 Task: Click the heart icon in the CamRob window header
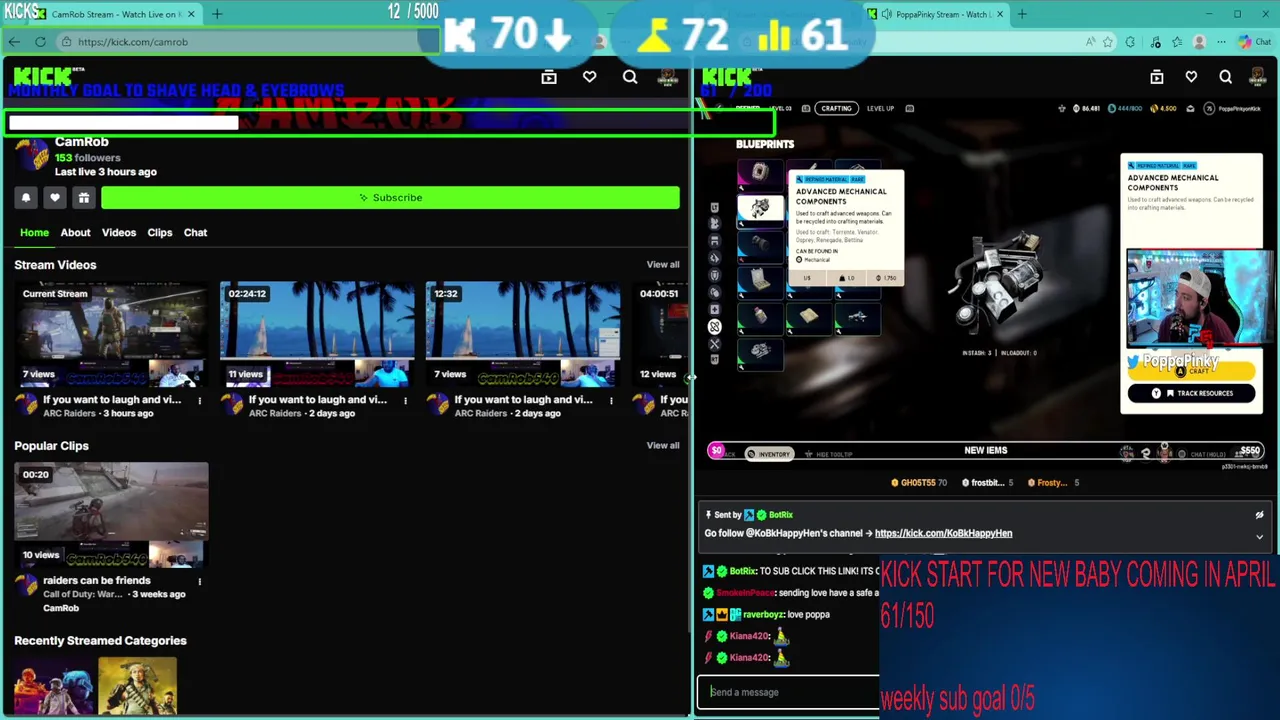[590, 77]
